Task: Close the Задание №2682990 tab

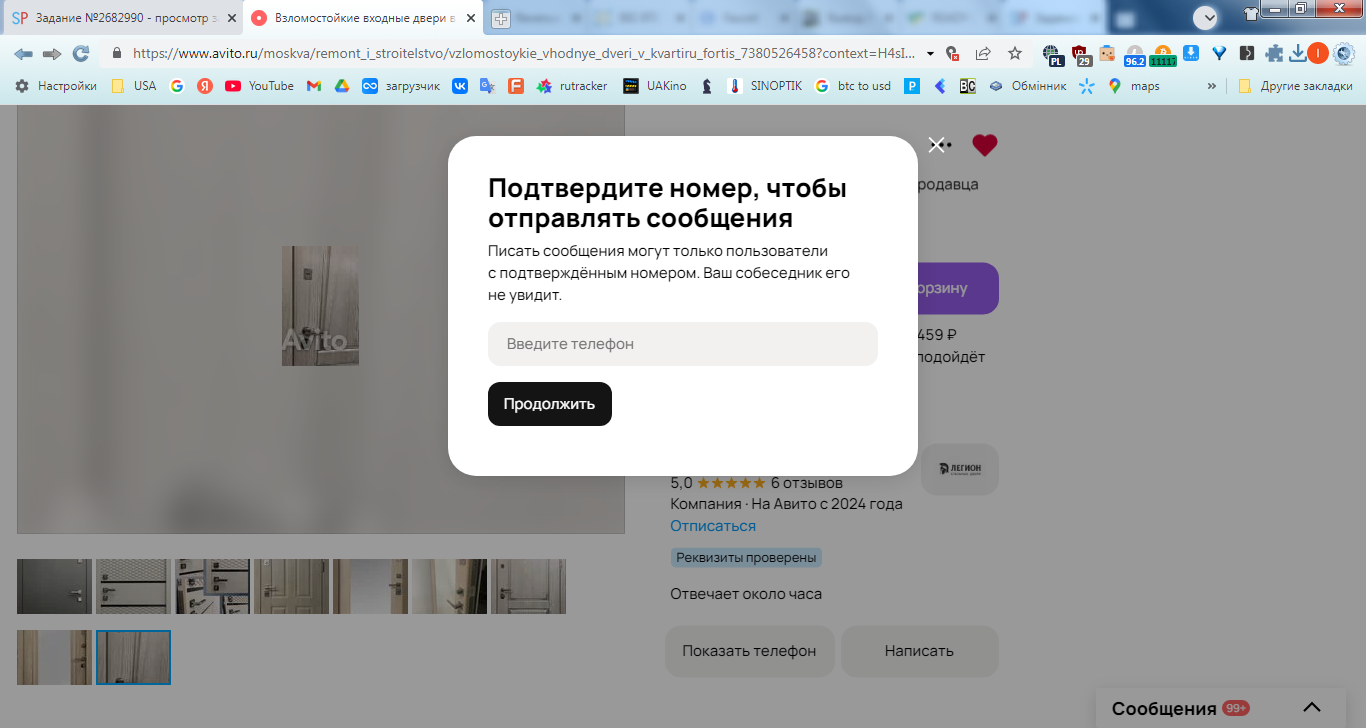Action: coord(232,18)
